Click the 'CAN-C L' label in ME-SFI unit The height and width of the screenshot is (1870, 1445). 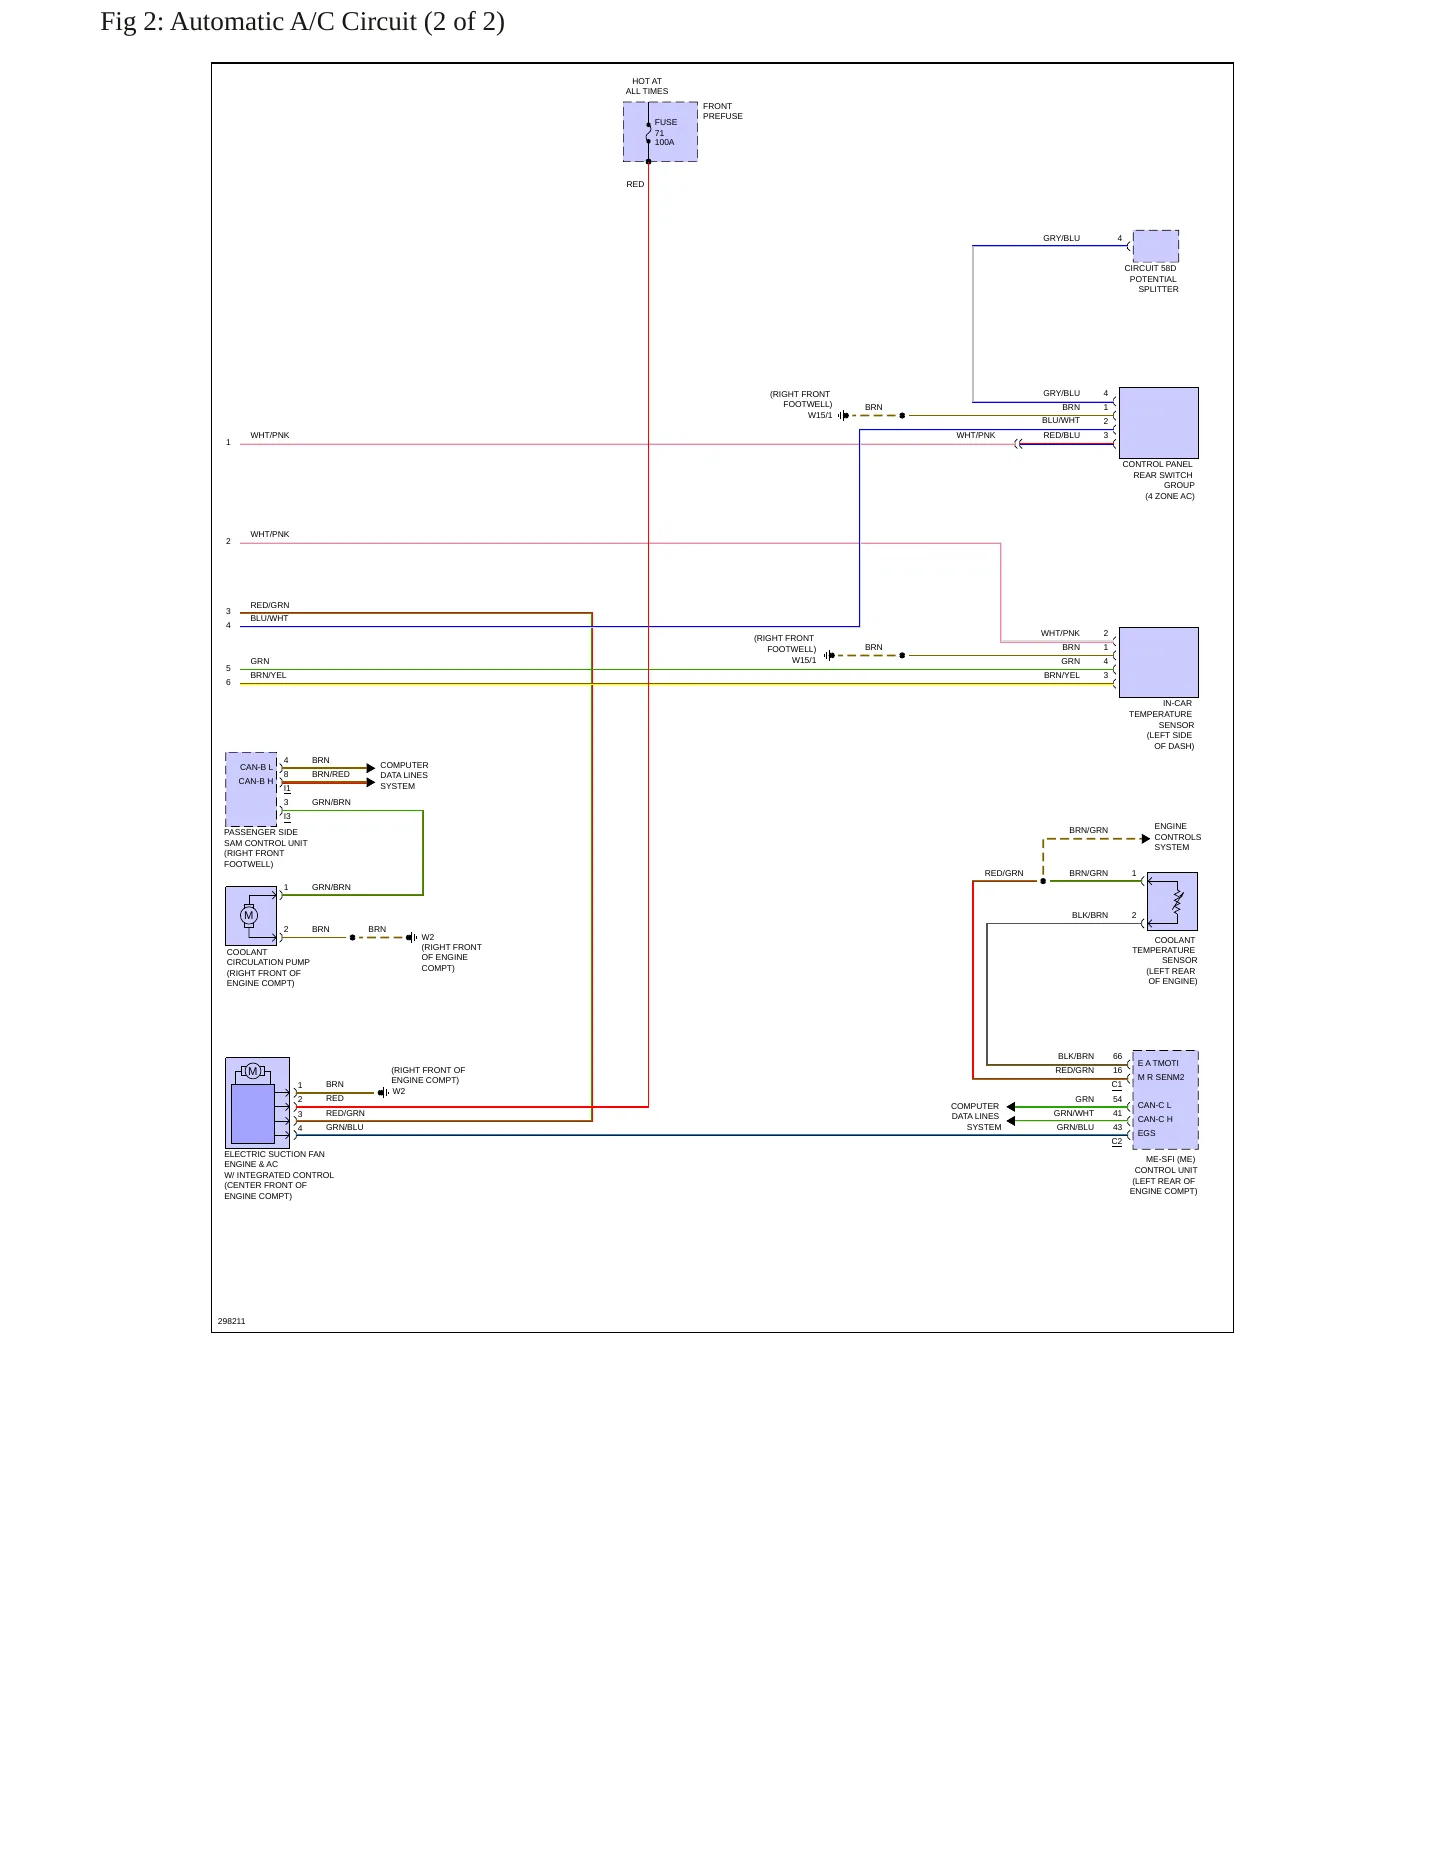click(x=1154, y=1106)
